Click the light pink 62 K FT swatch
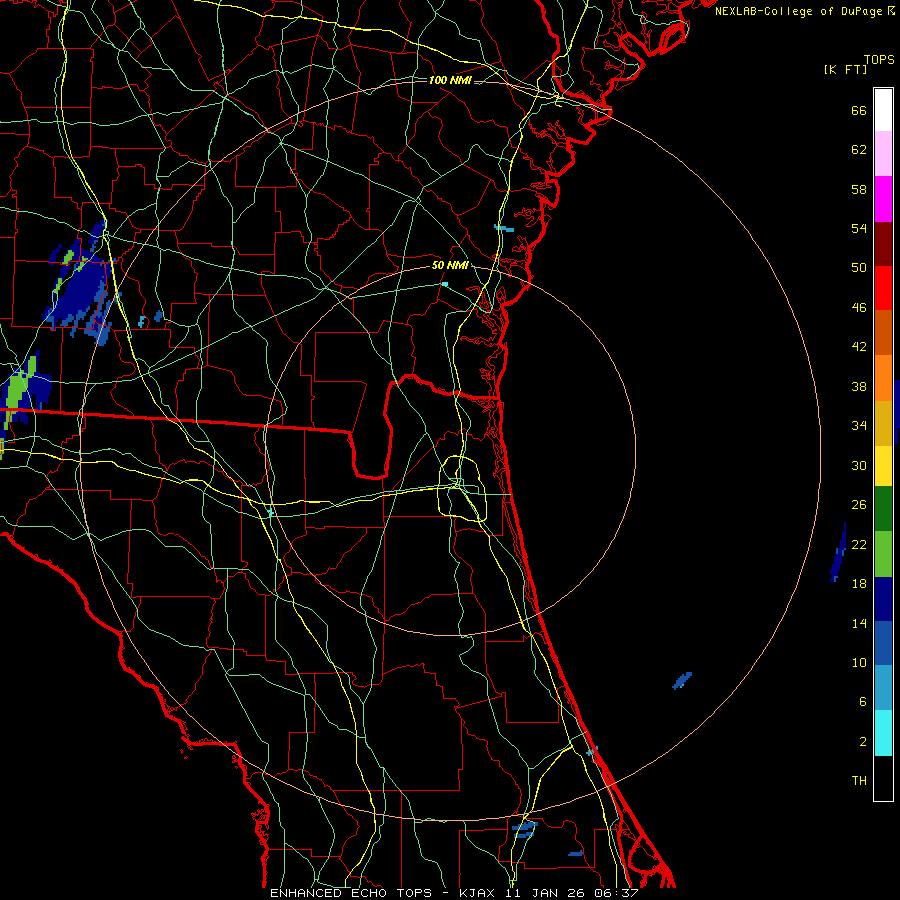This screenshot has width=900, height=900. click(x=883, y=153)
